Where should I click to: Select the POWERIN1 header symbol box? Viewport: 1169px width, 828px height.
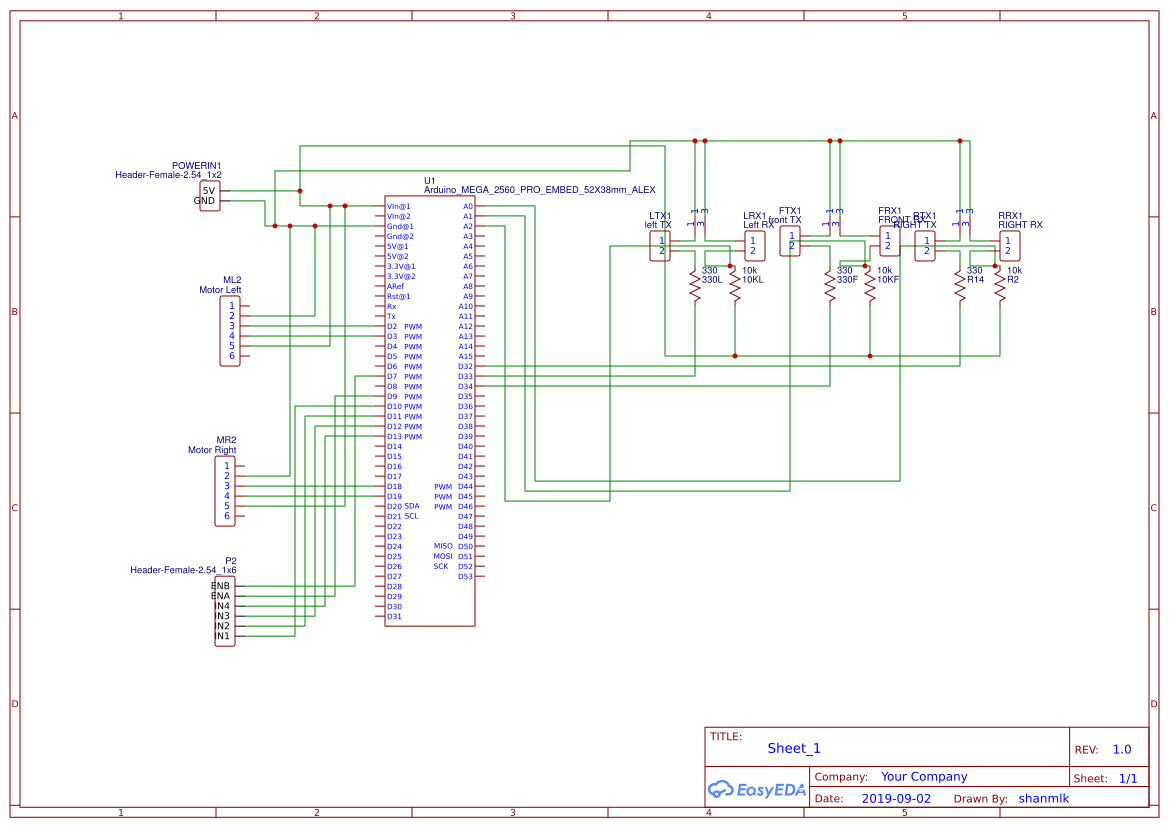pyautogui.click(x=210, y=196)
